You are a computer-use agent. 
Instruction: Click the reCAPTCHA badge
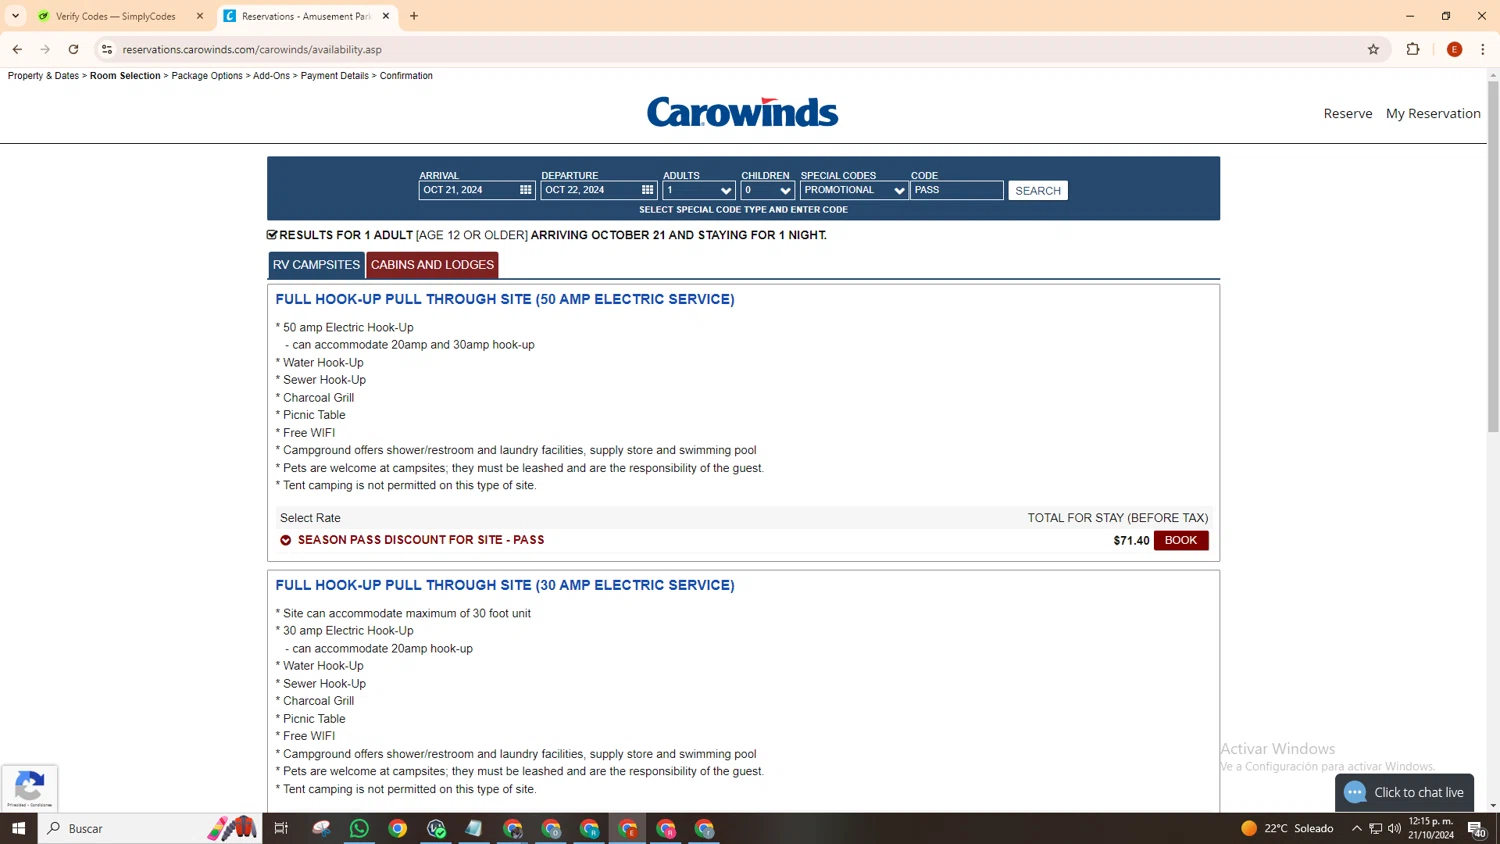30,788
